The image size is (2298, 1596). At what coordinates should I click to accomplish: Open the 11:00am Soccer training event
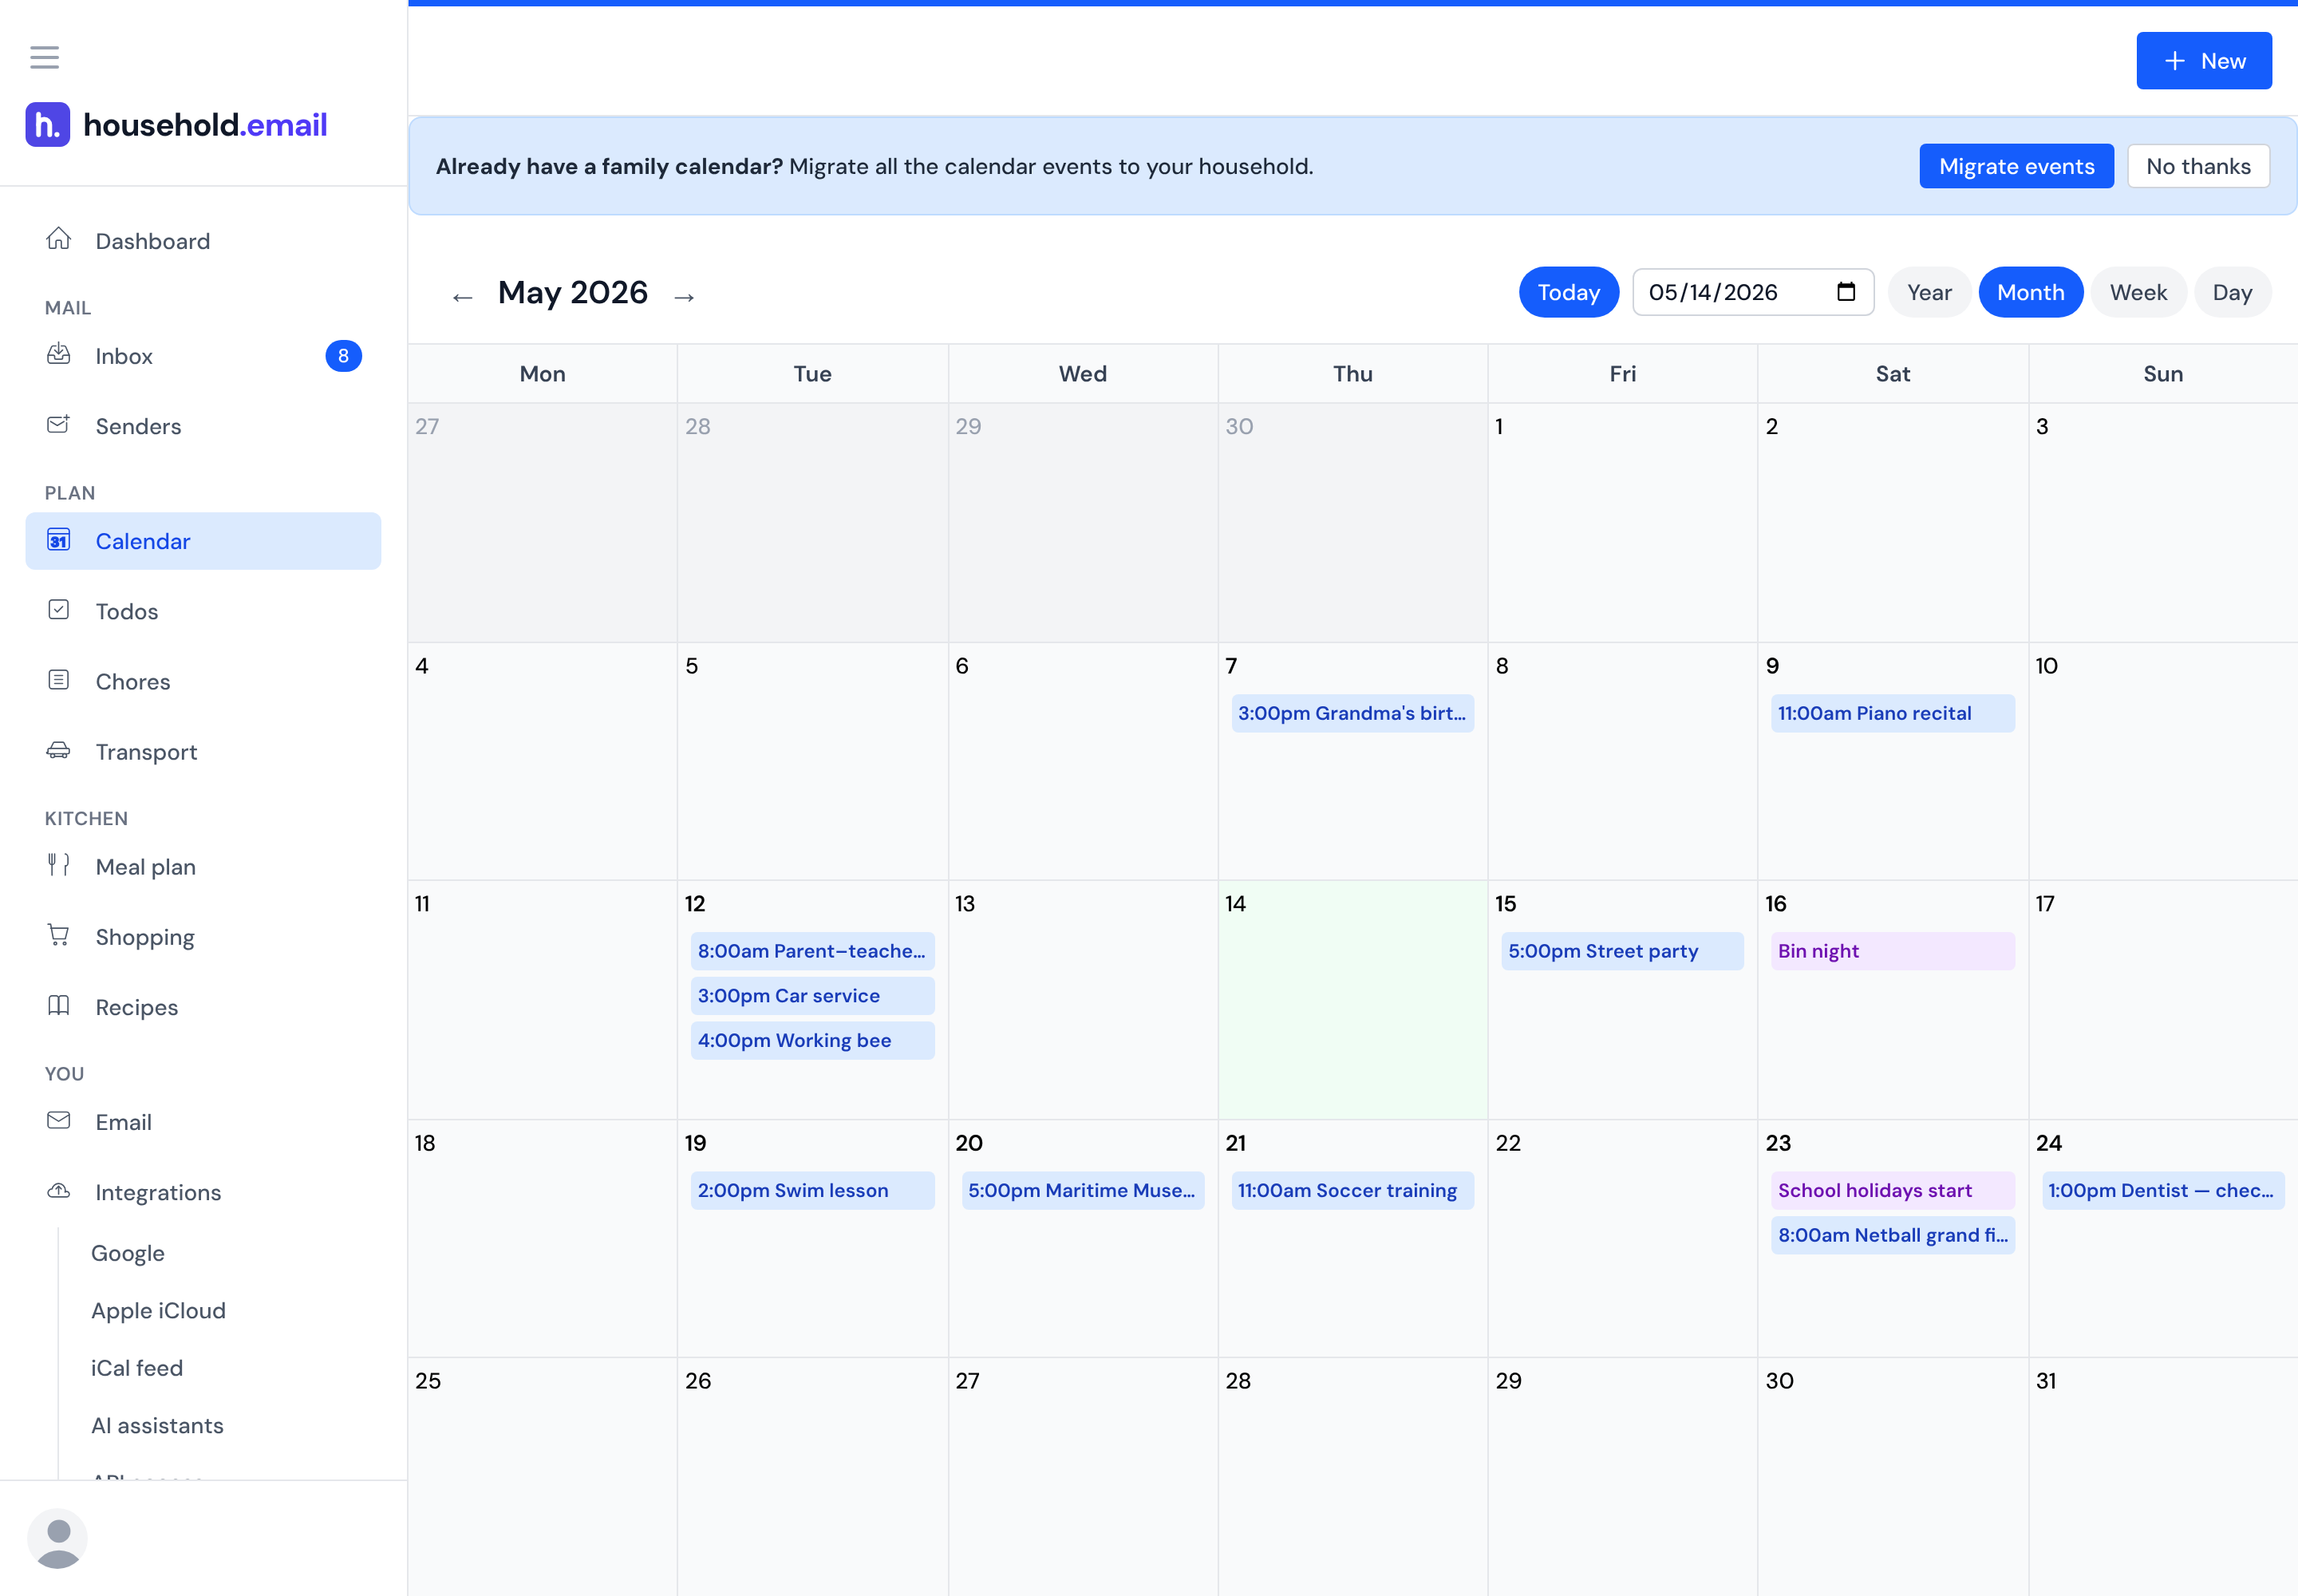click(1352, 1190)
